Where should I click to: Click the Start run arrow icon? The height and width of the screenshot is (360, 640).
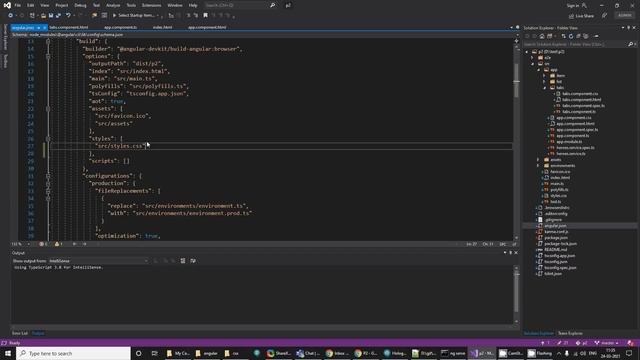pos(115,16)
